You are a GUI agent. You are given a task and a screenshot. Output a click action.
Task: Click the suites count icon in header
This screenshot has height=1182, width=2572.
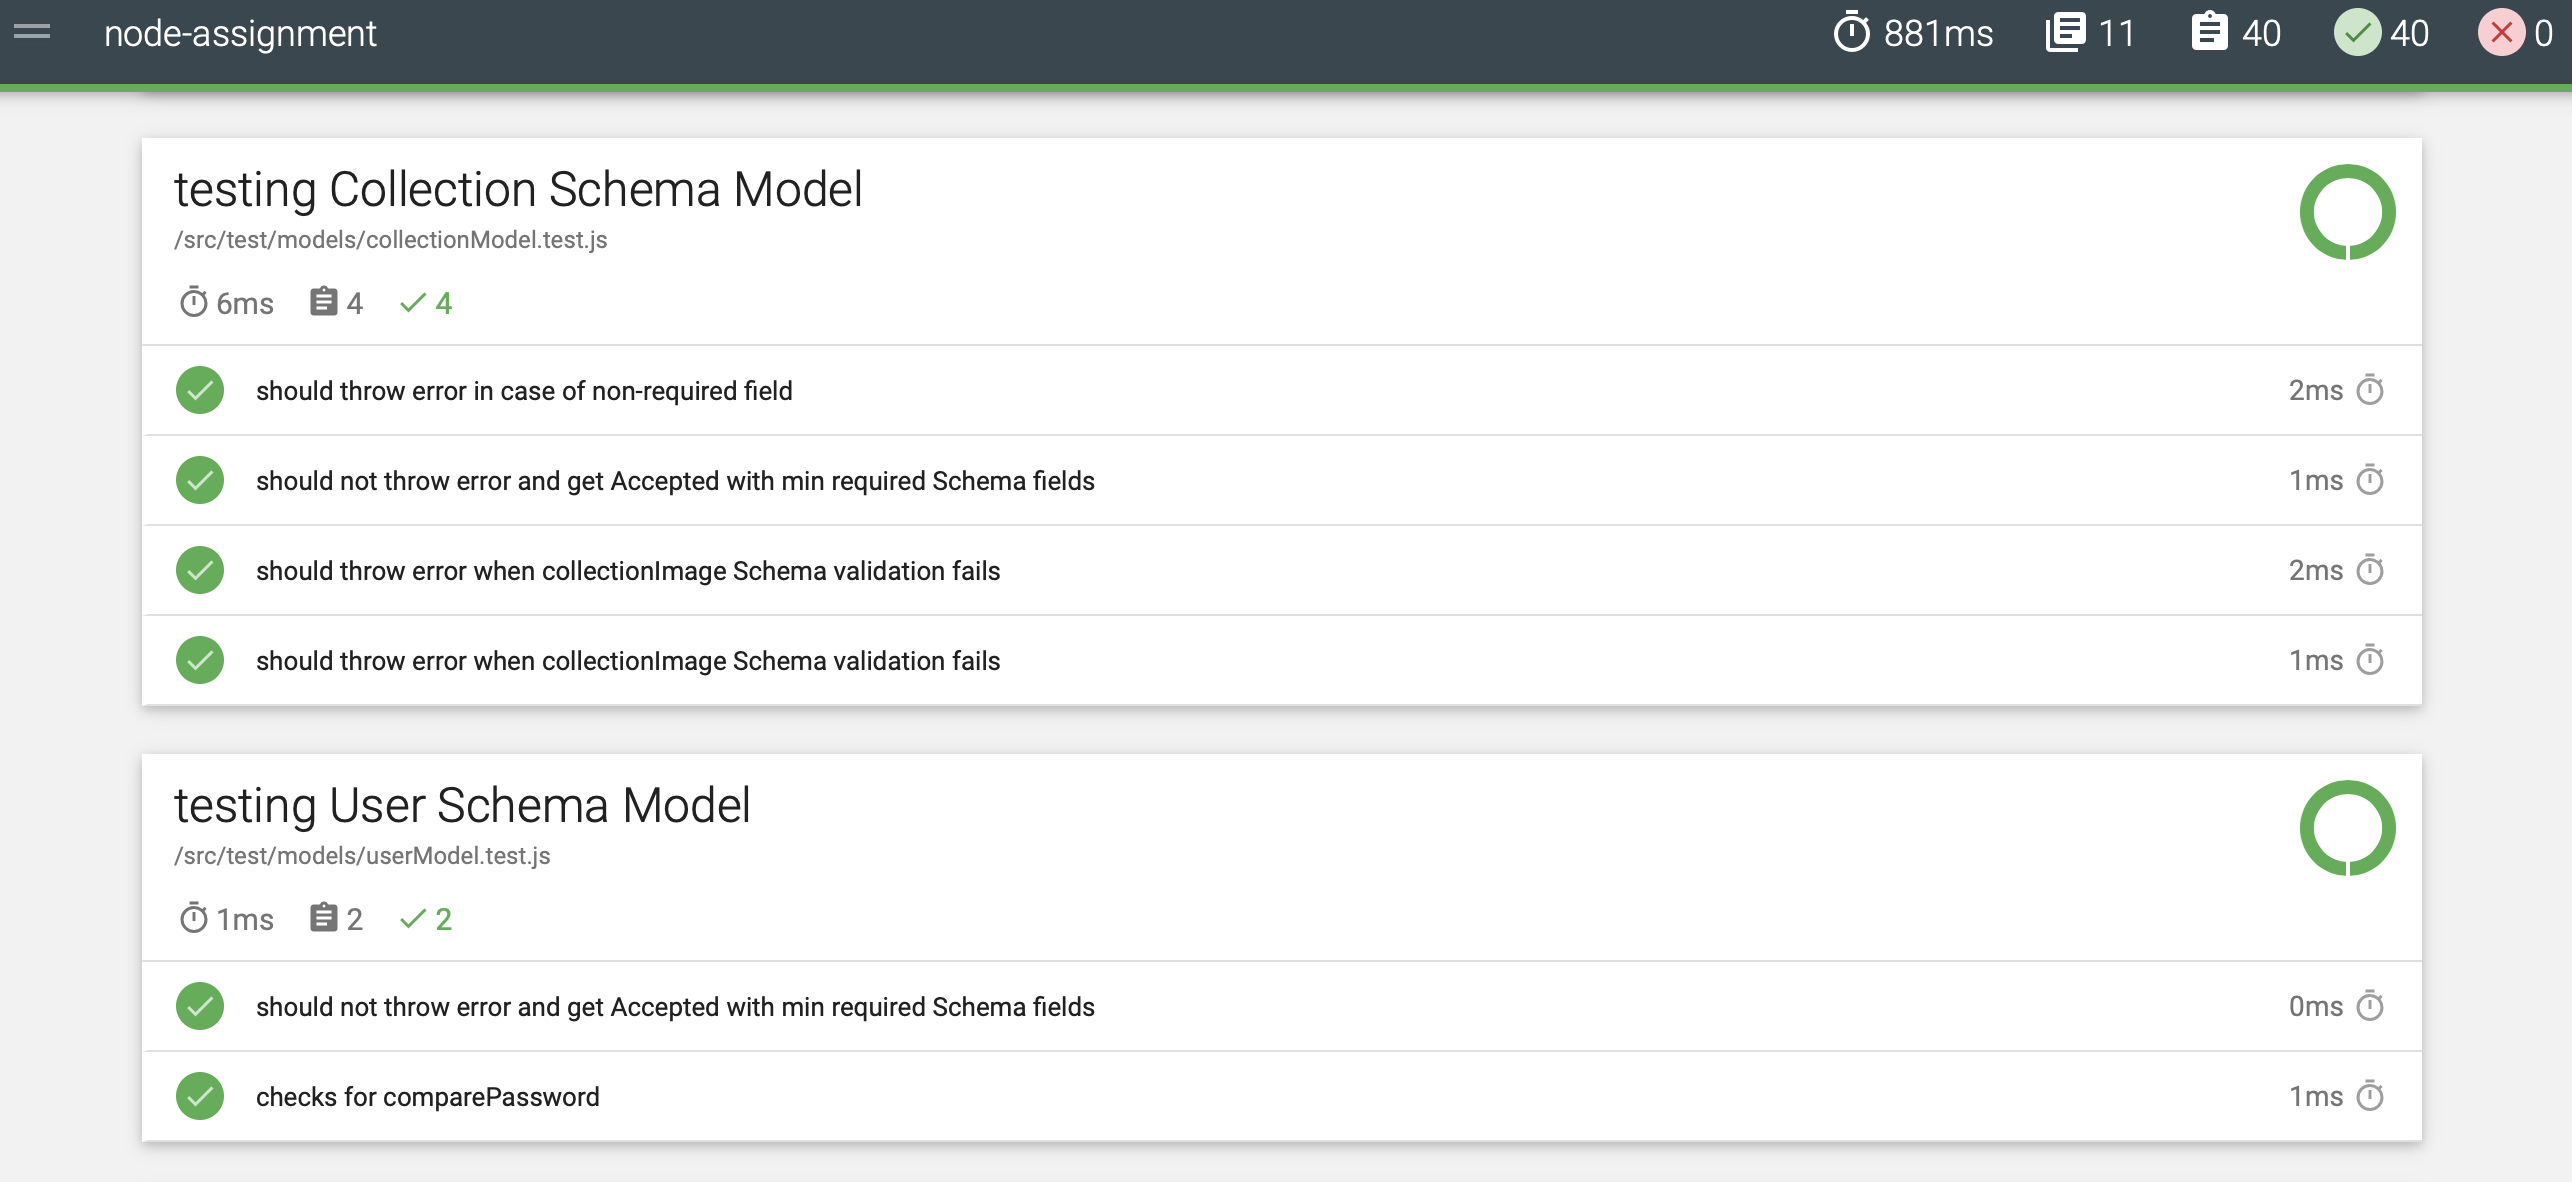(2065, 33)
